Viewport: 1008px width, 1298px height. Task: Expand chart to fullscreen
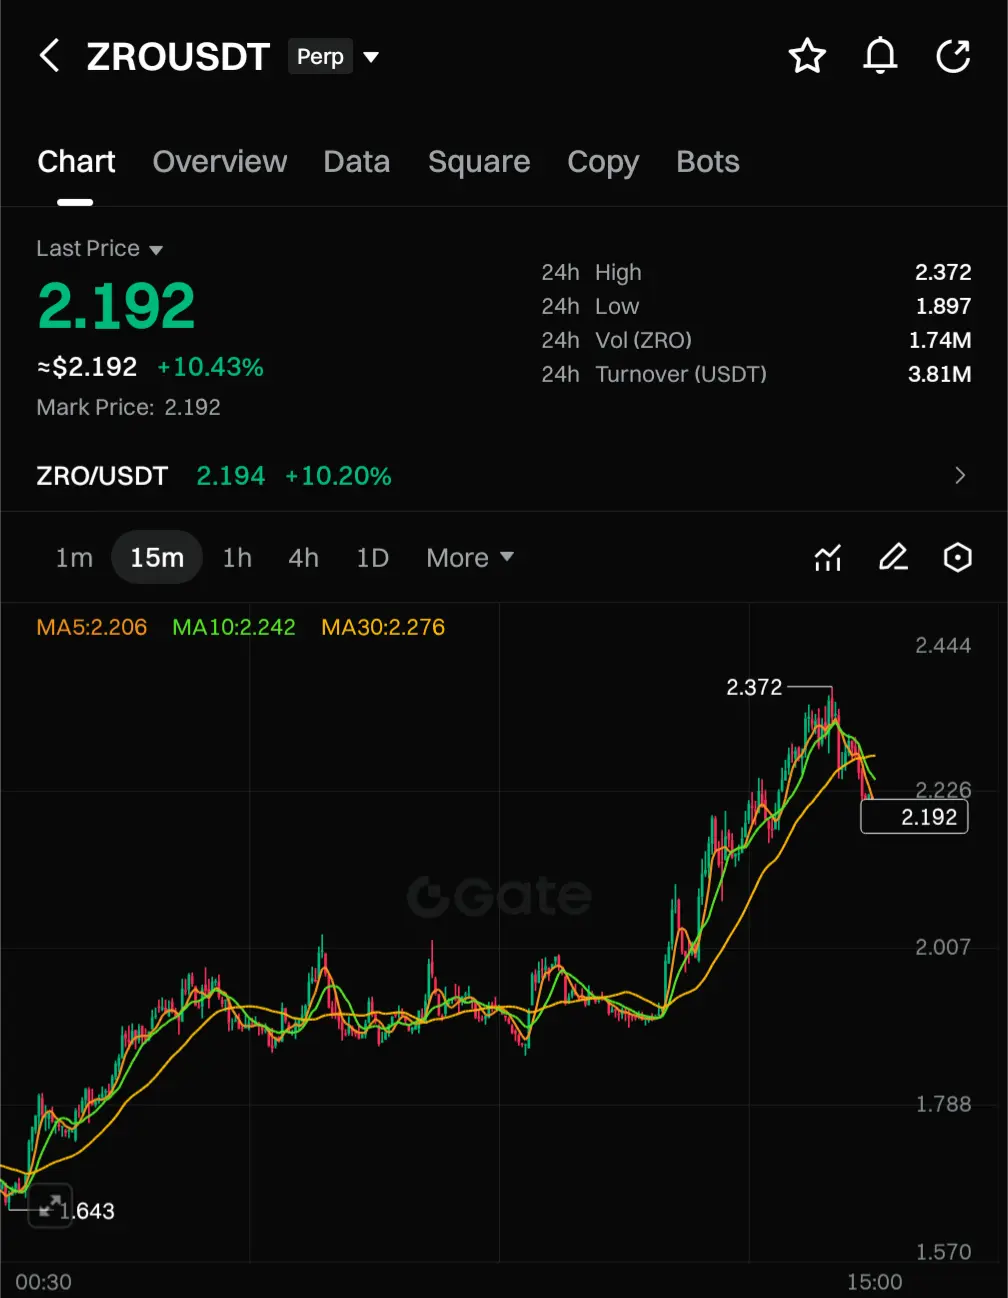pyautogui.click(x=49, y=1205)
